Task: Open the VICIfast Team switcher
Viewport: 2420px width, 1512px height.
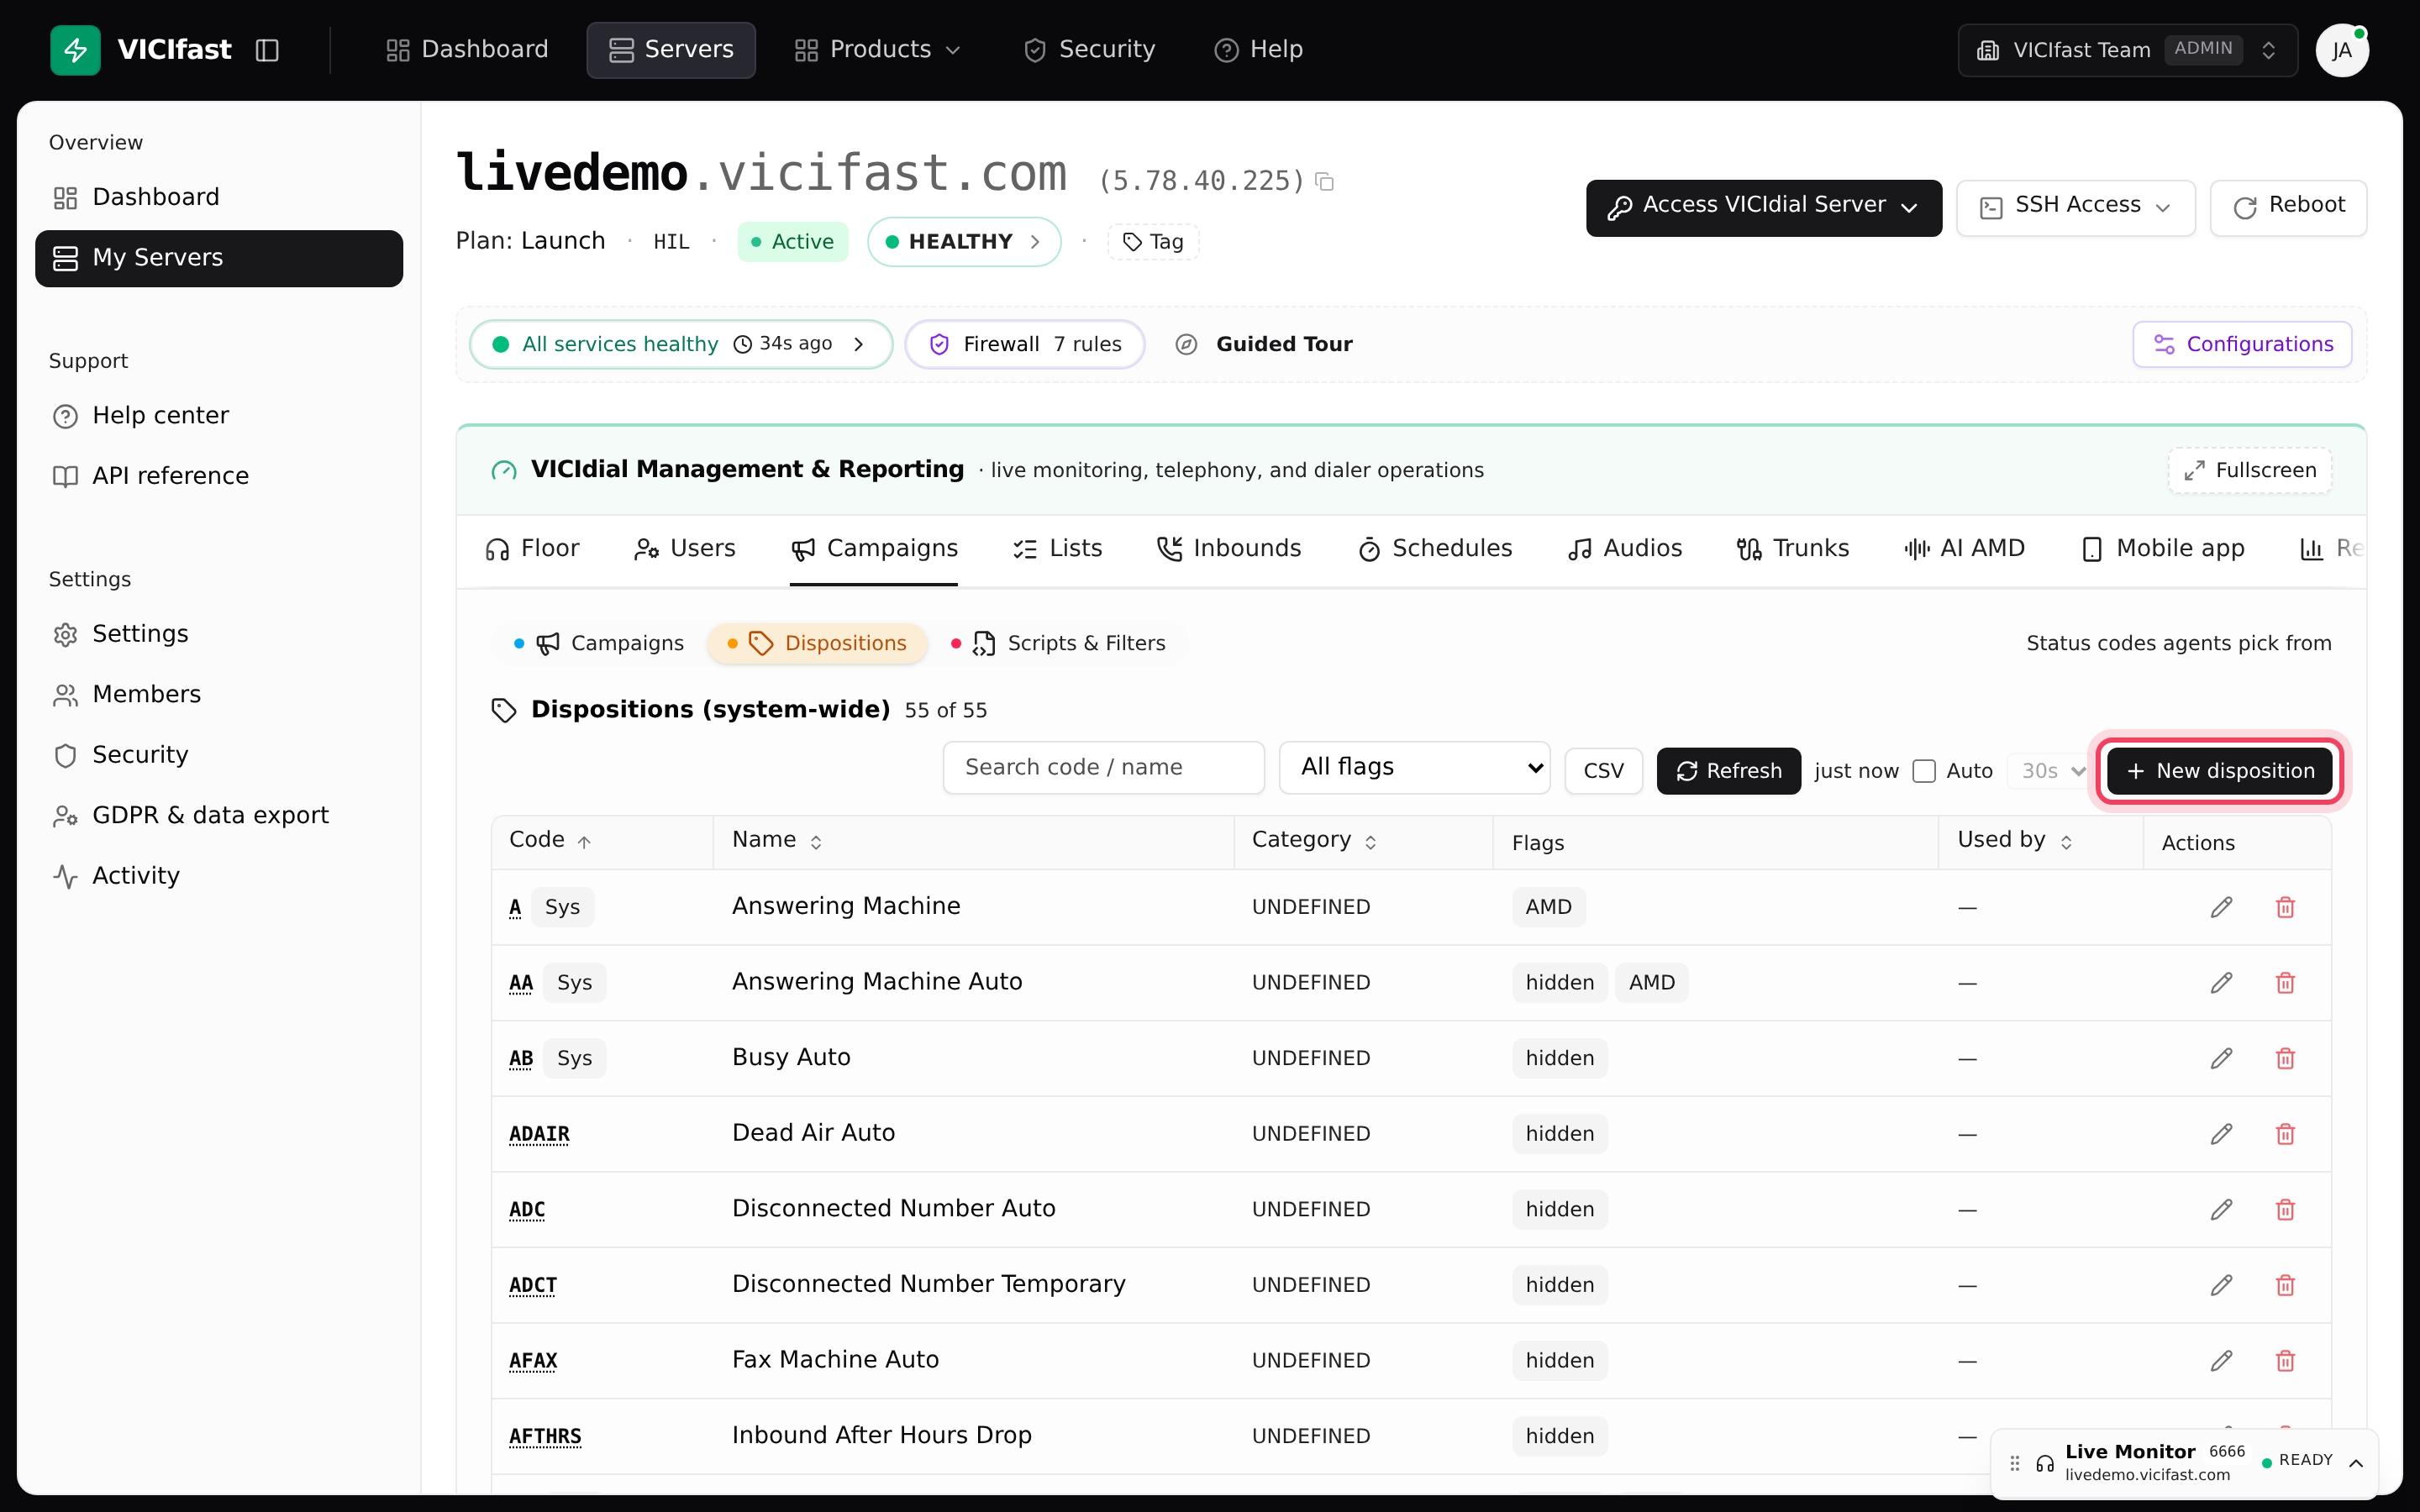Action: point(2127,50)
